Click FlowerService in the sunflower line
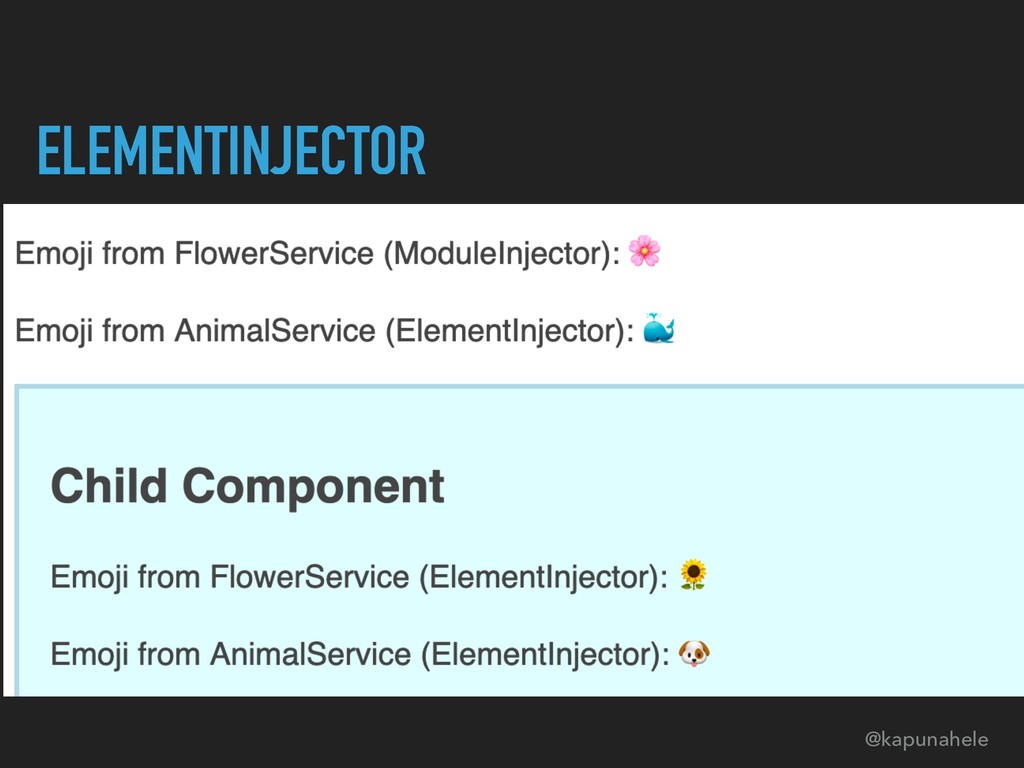 point(310,577)
